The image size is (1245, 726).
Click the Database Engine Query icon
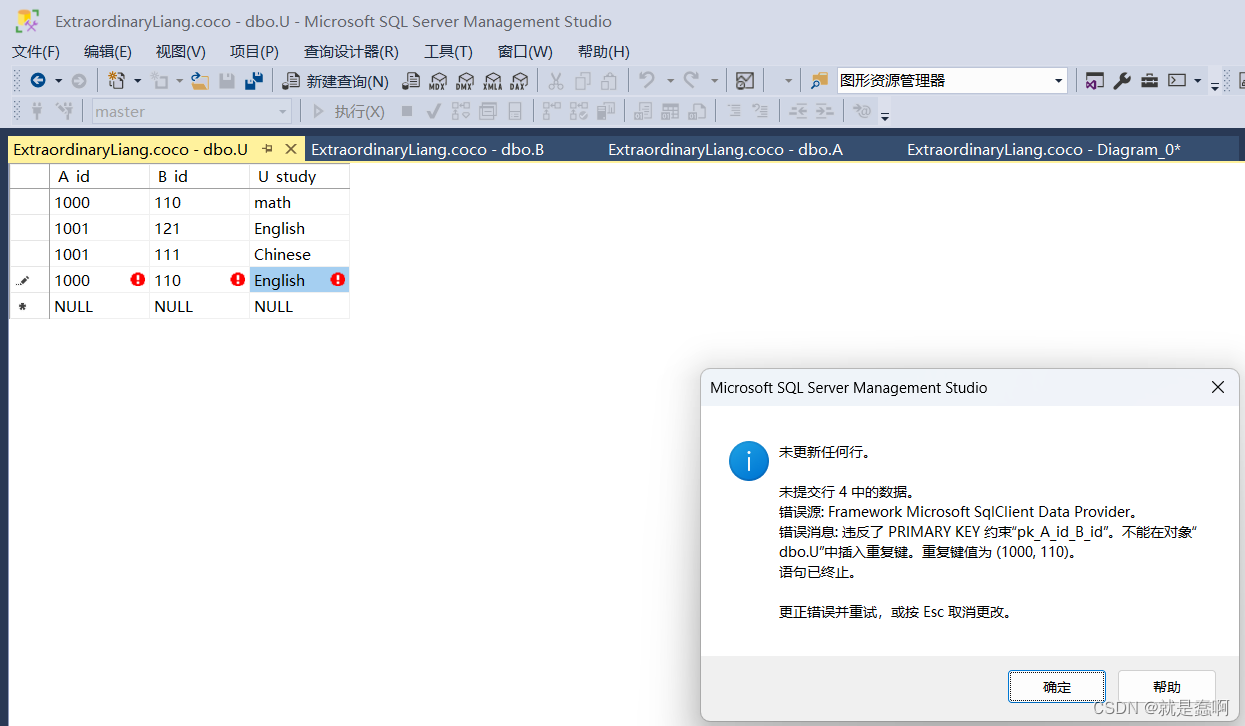pyautogui.click(x=411, y=81)
